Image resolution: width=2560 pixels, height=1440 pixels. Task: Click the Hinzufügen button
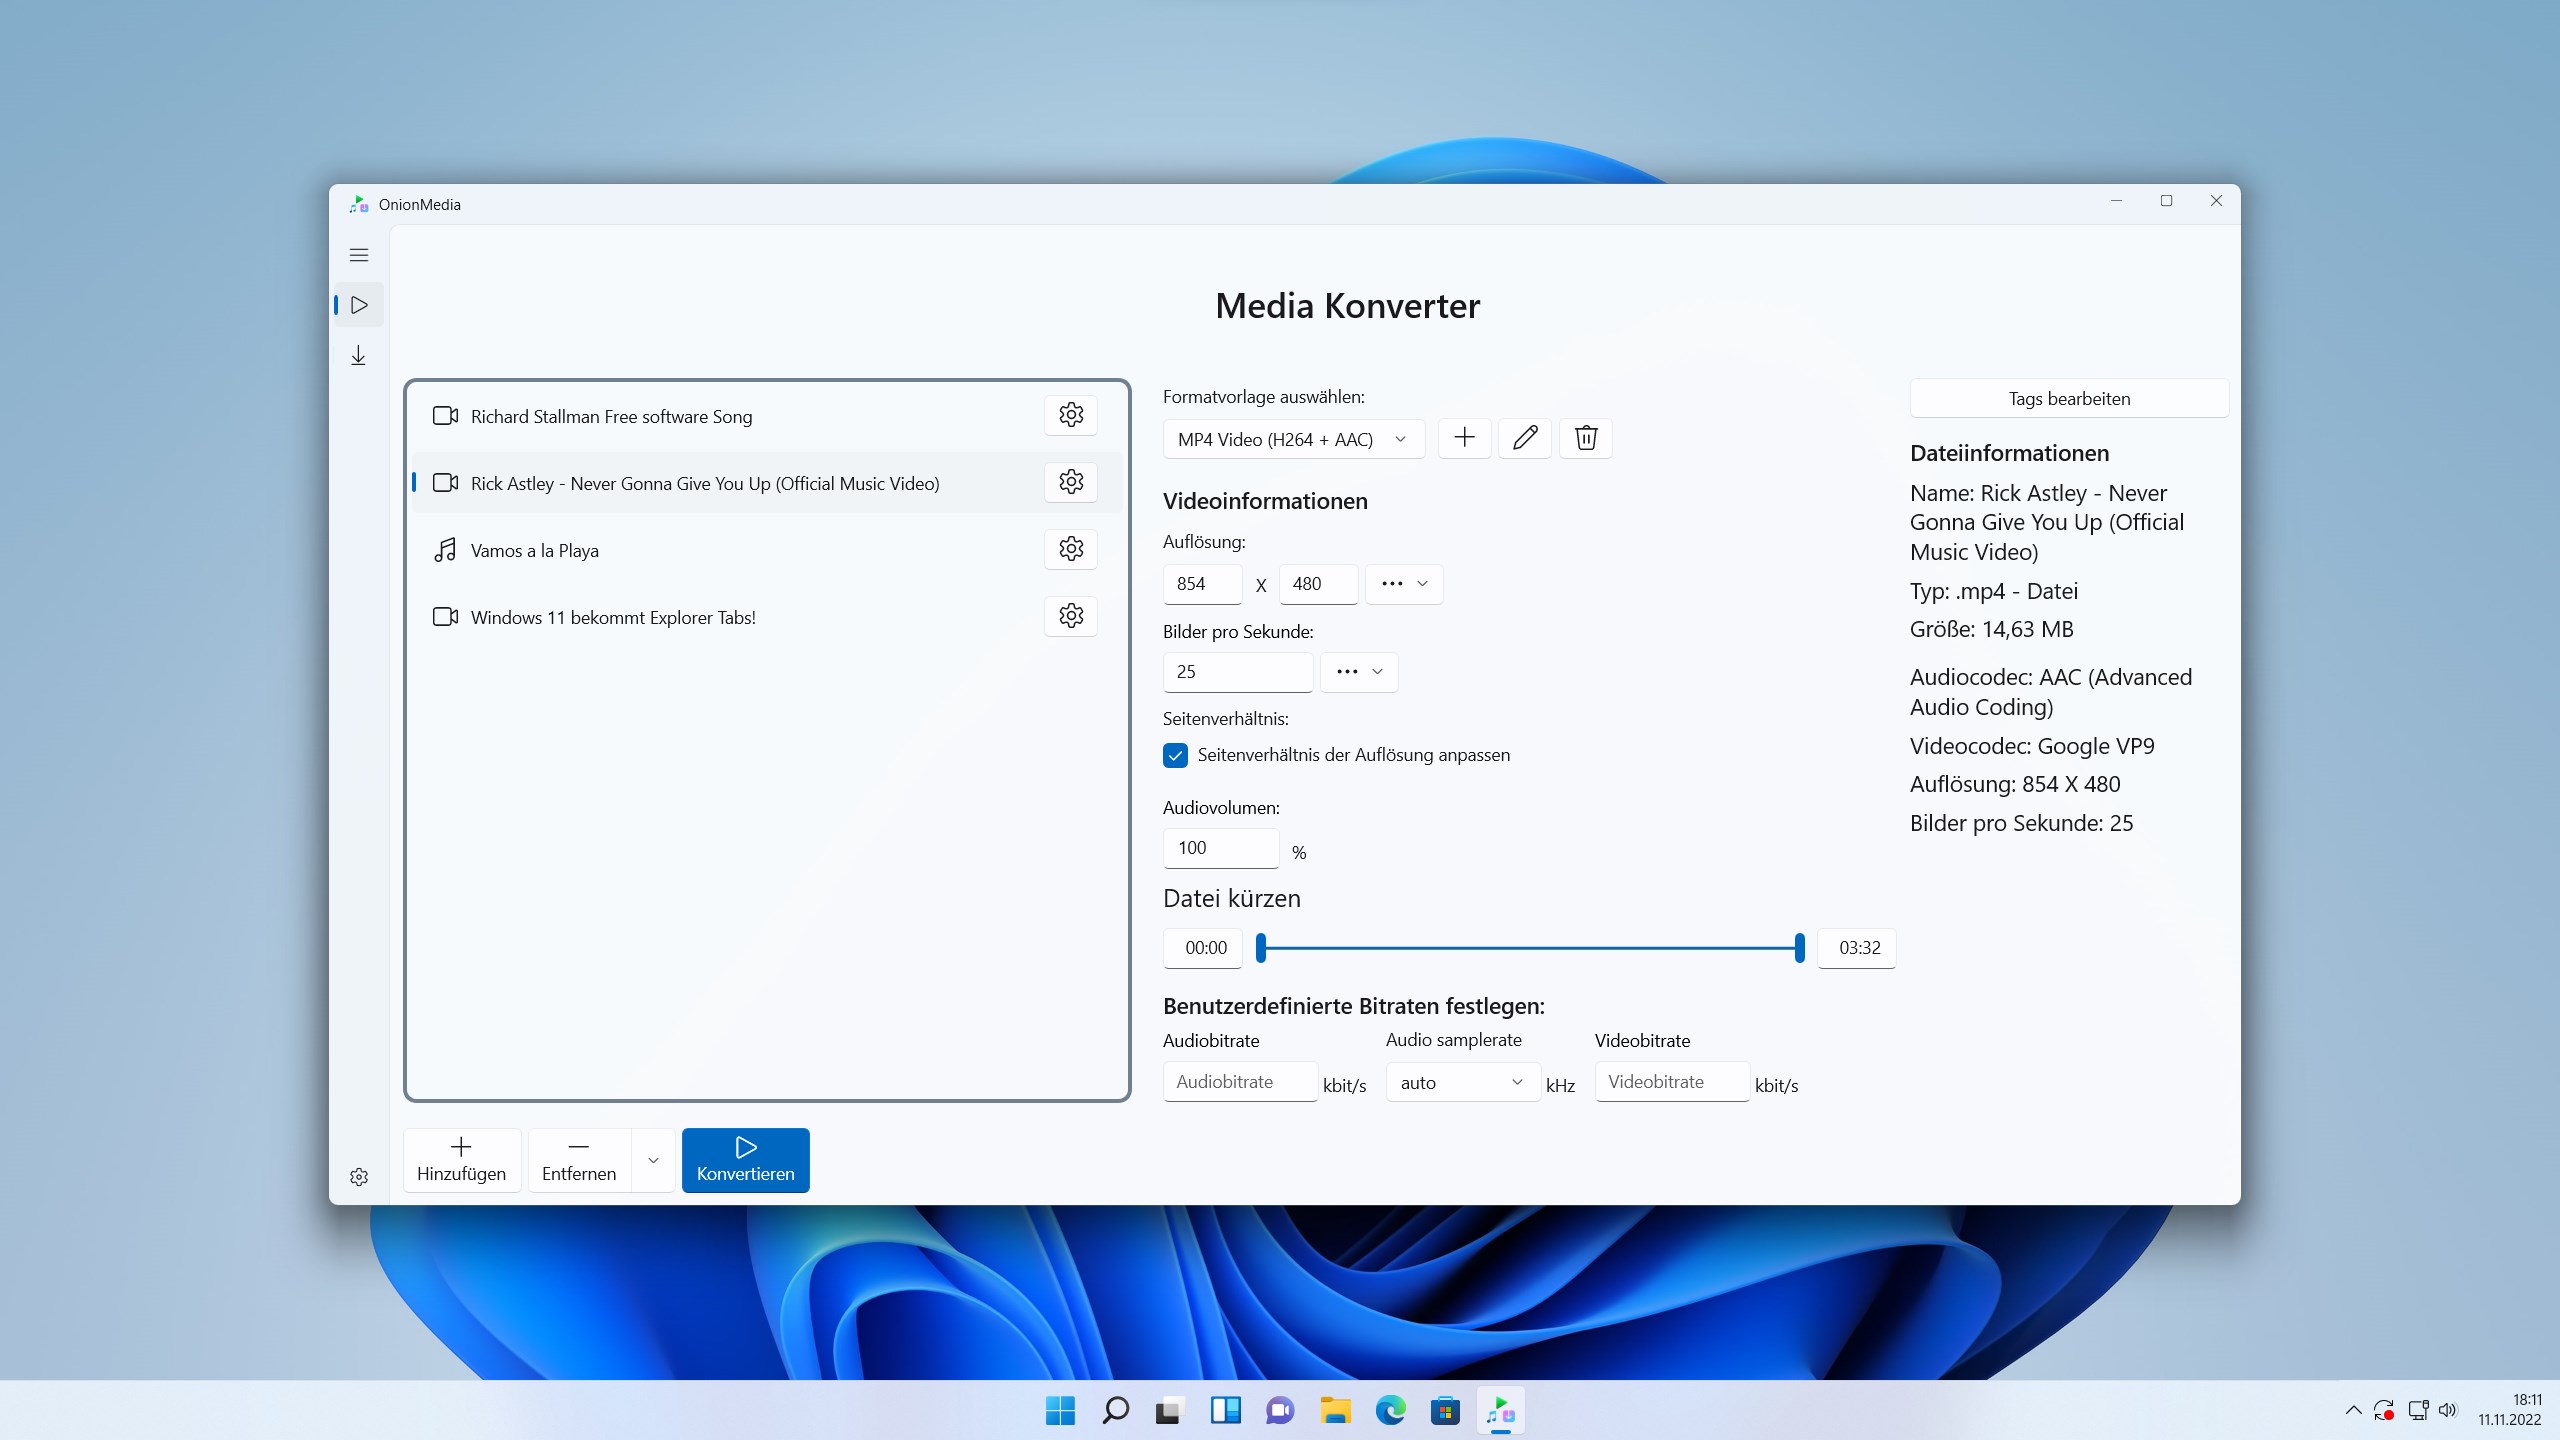click(461, 1160)
